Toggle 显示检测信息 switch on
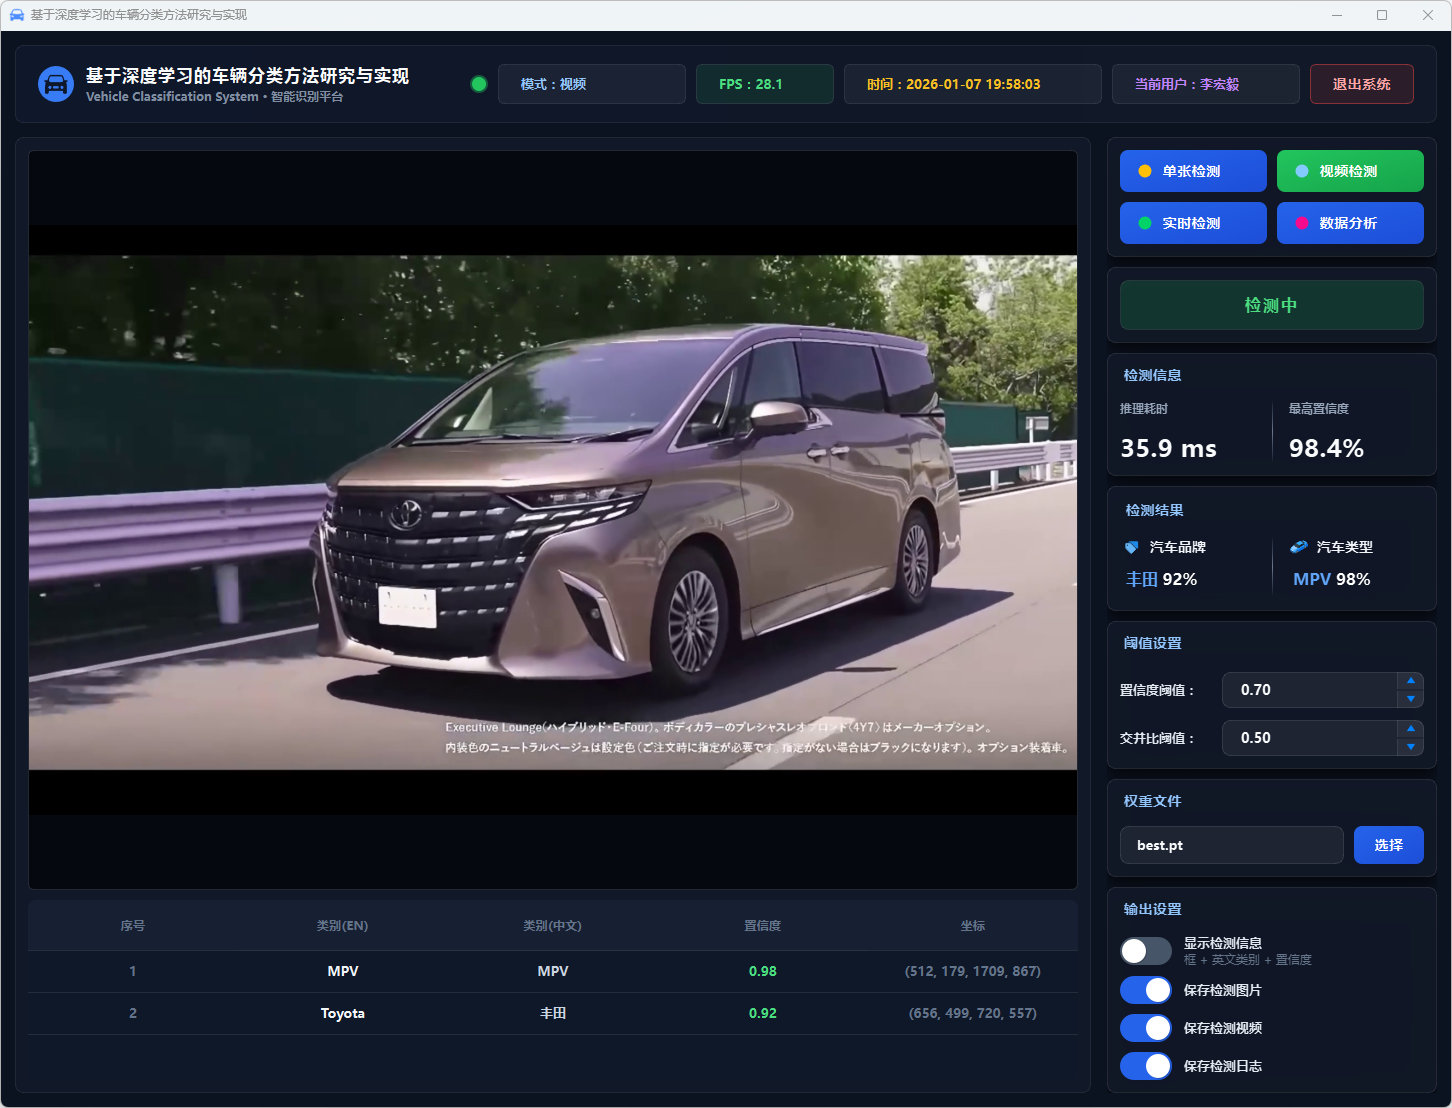The height and width of the screenshot is (1108, 1452). (1146, 951)
